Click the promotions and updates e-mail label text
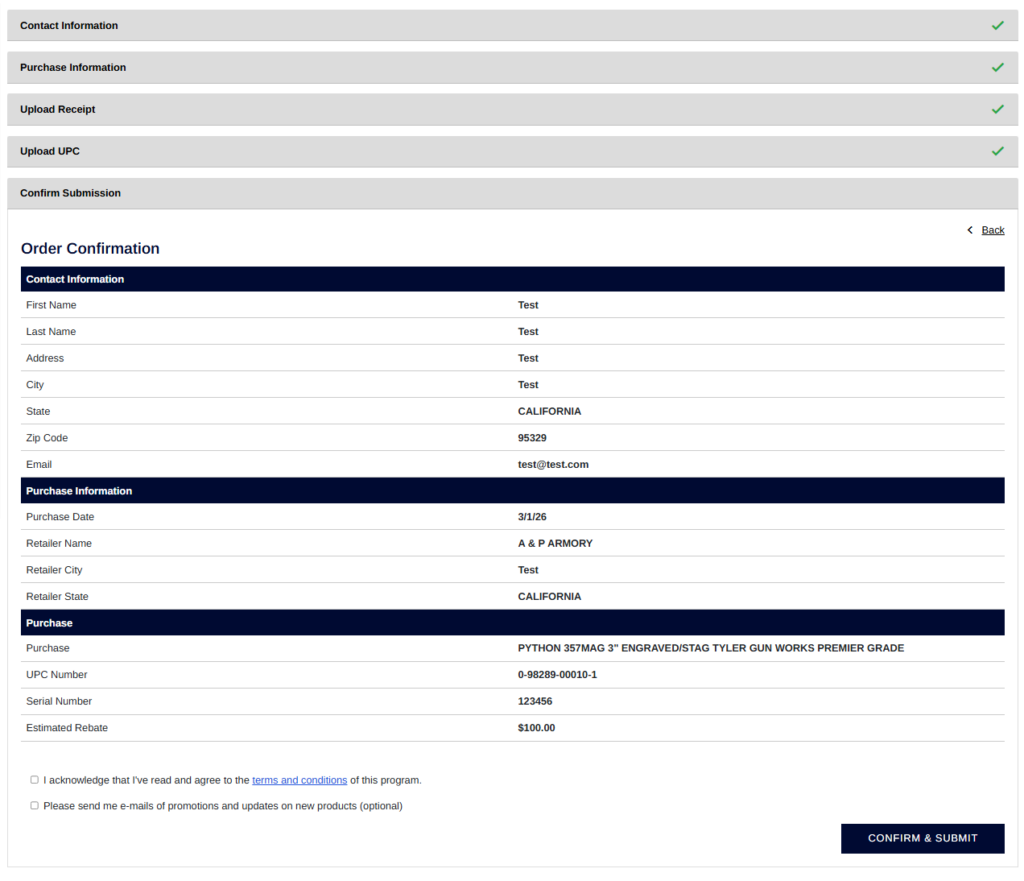This screenshot has width=1024, height=881. coord(223,806)
